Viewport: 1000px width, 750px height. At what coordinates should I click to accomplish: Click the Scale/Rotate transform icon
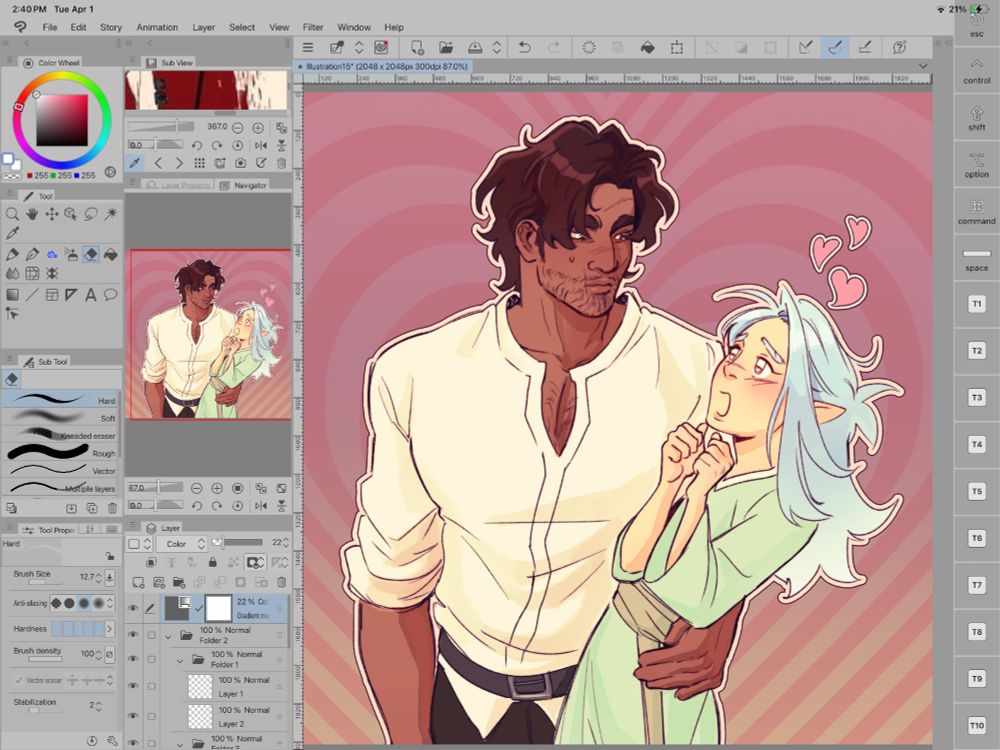pos(677,47)
